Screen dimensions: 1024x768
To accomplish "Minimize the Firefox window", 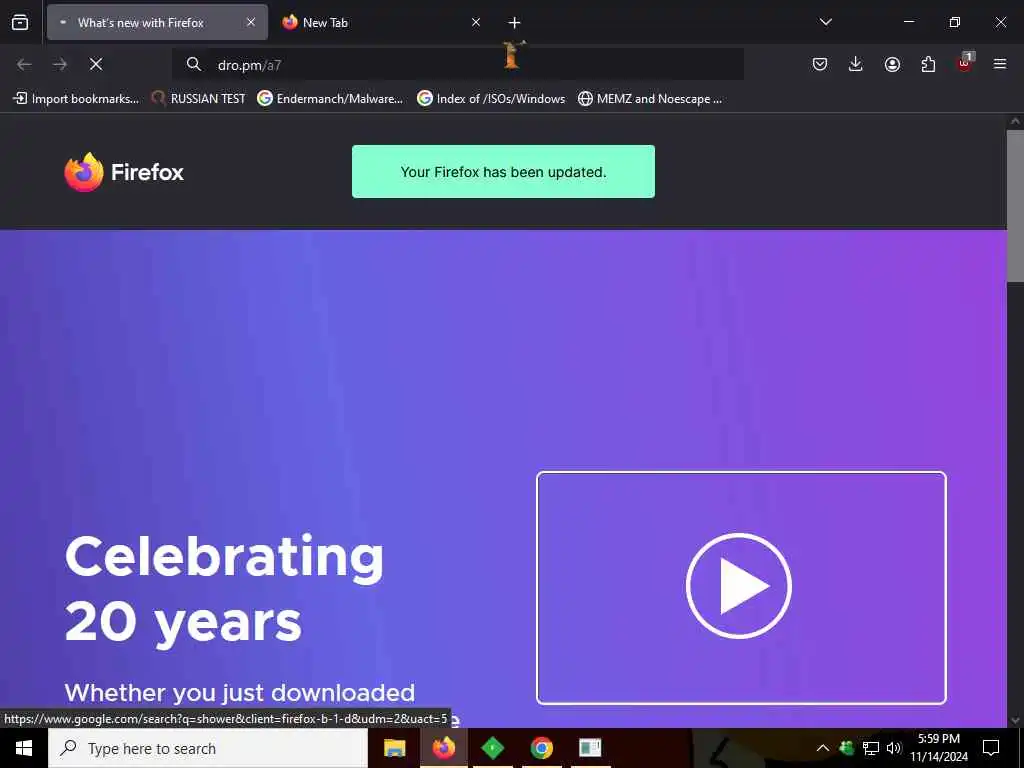I will pyautogui.click(x=908, y=22).
